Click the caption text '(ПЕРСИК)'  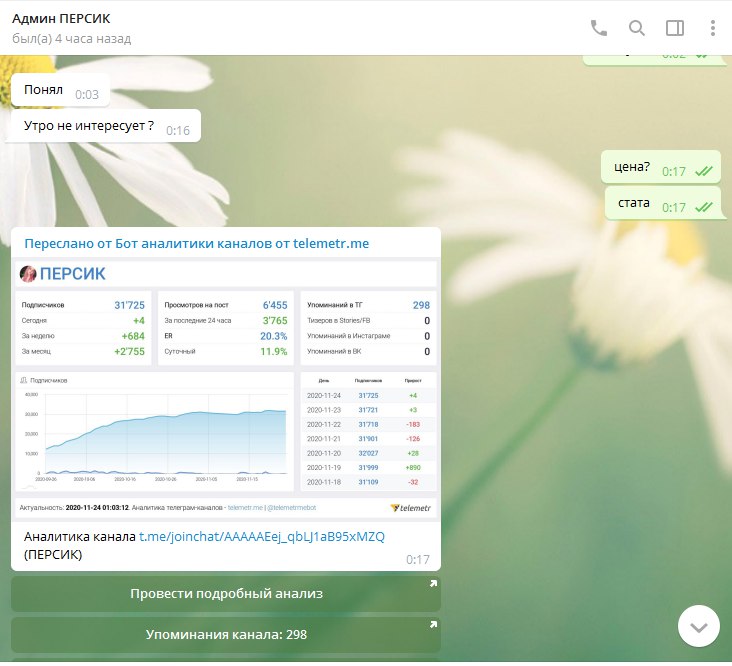point(53,555)
